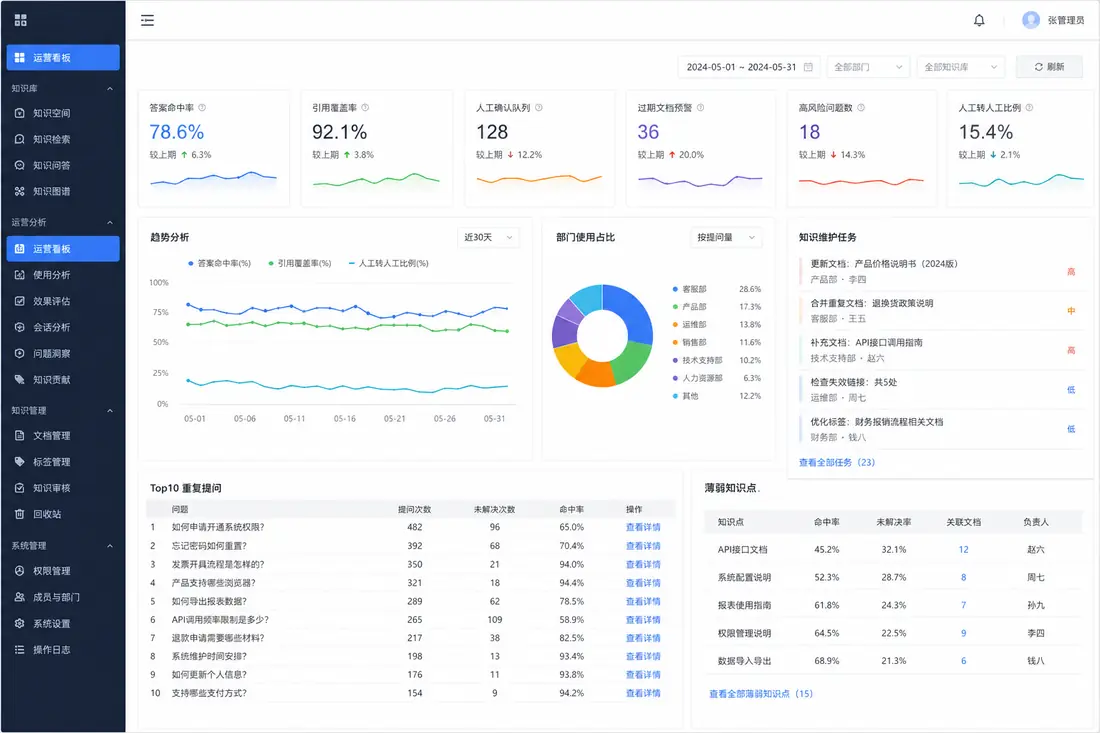Image resolution: width=1100 pixels, height=733 pixels.
Task: Click the info icon beside 过期文档预警
Action: (x=700, y=107)
